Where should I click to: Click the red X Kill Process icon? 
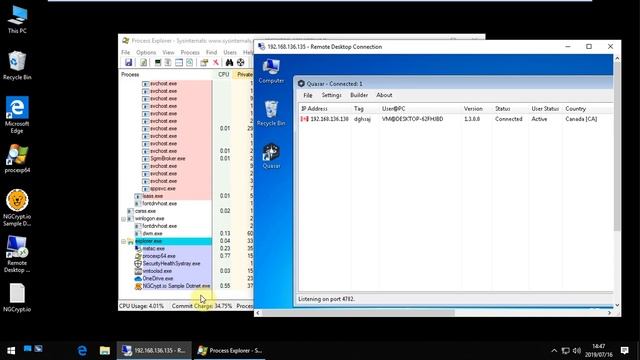tap(216, 62)
